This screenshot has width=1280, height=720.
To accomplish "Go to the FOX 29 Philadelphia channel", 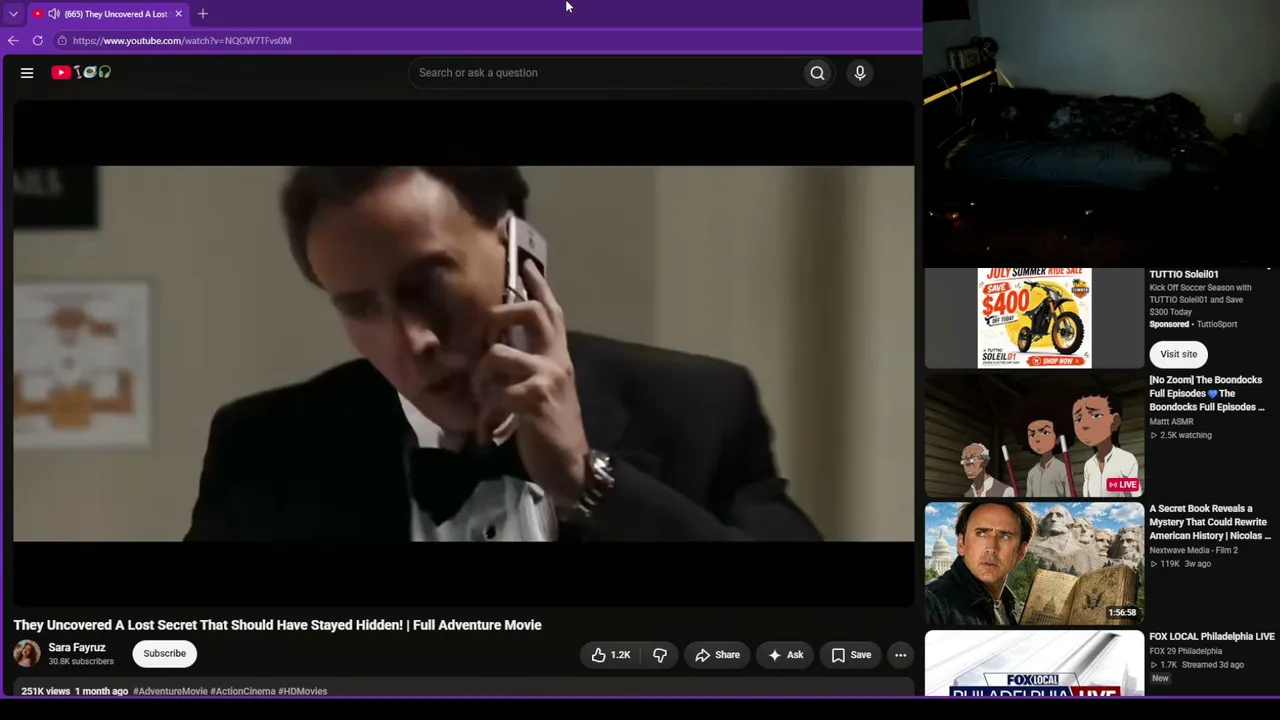I will click(x=1185, y=651).
